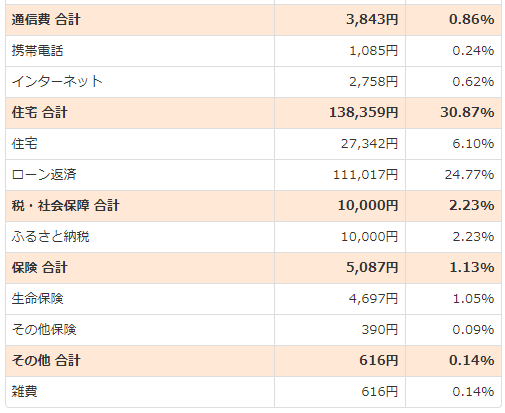Click the 通信費 合計 category row
This screenshot has height=413, width=505.
[x=253, y=20]
